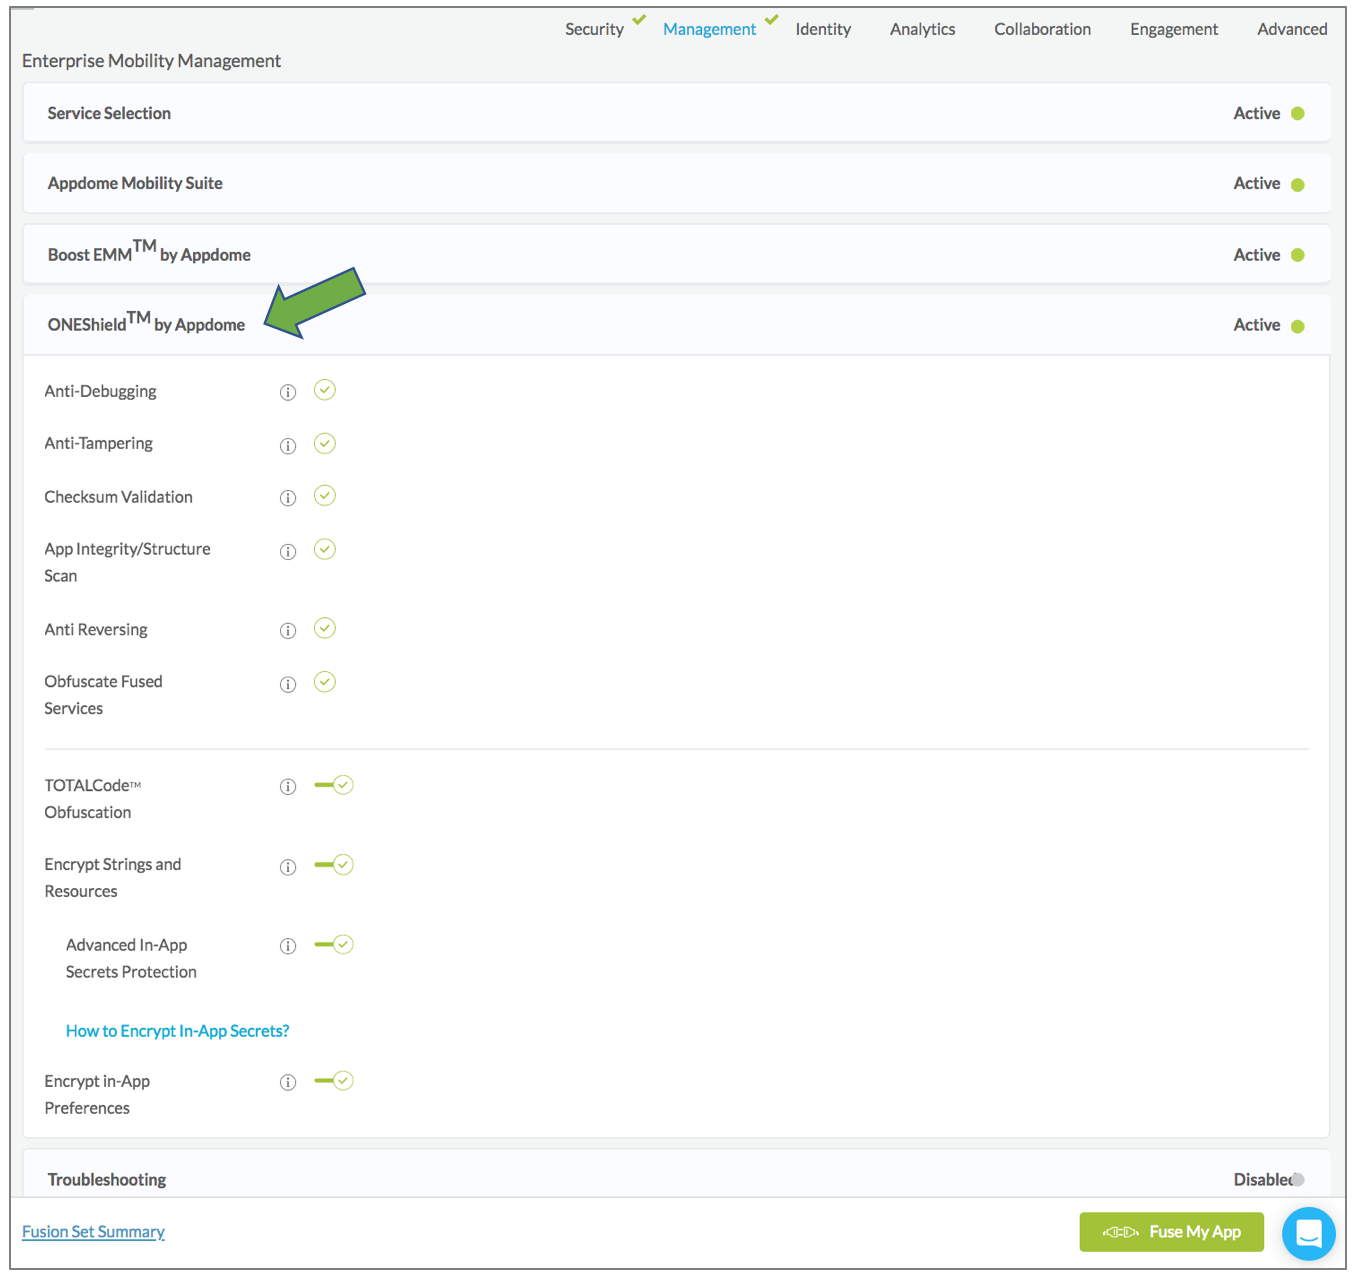1352x1276 pixels.
Task: Toggle Appdome Mobility Suite Active switch
Action: 1298,185
